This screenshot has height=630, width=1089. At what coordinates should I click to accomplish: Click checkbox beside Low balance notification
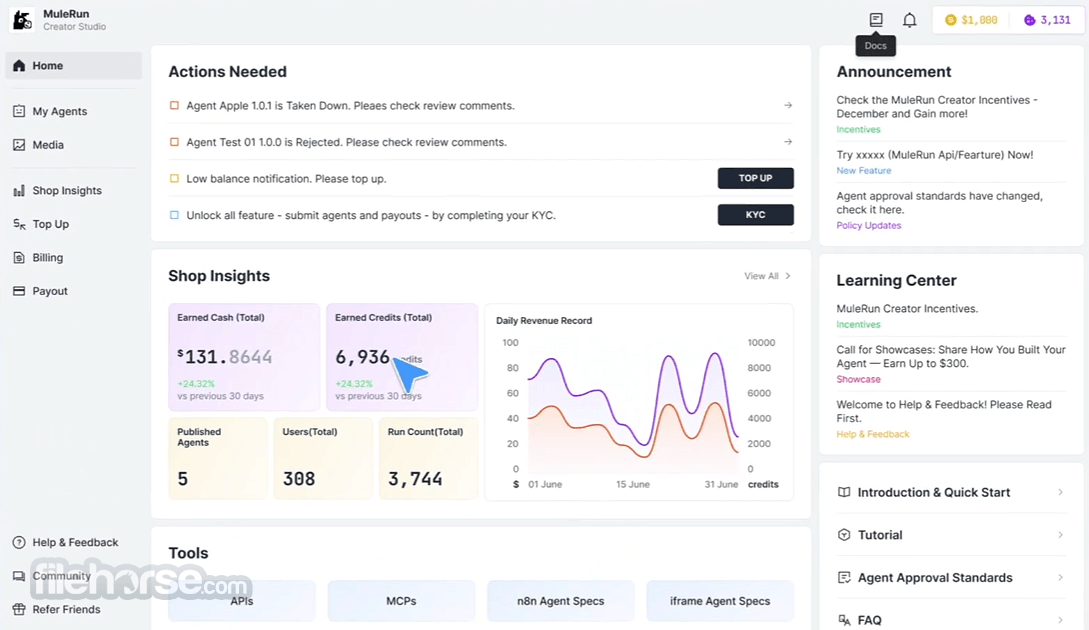(174, 179)
